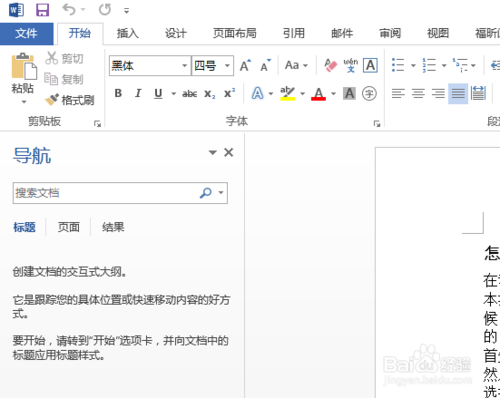Click the 剪切 cut button
Image resolution: width=500 pixels, height=398 pixels.
coord(65,58)
